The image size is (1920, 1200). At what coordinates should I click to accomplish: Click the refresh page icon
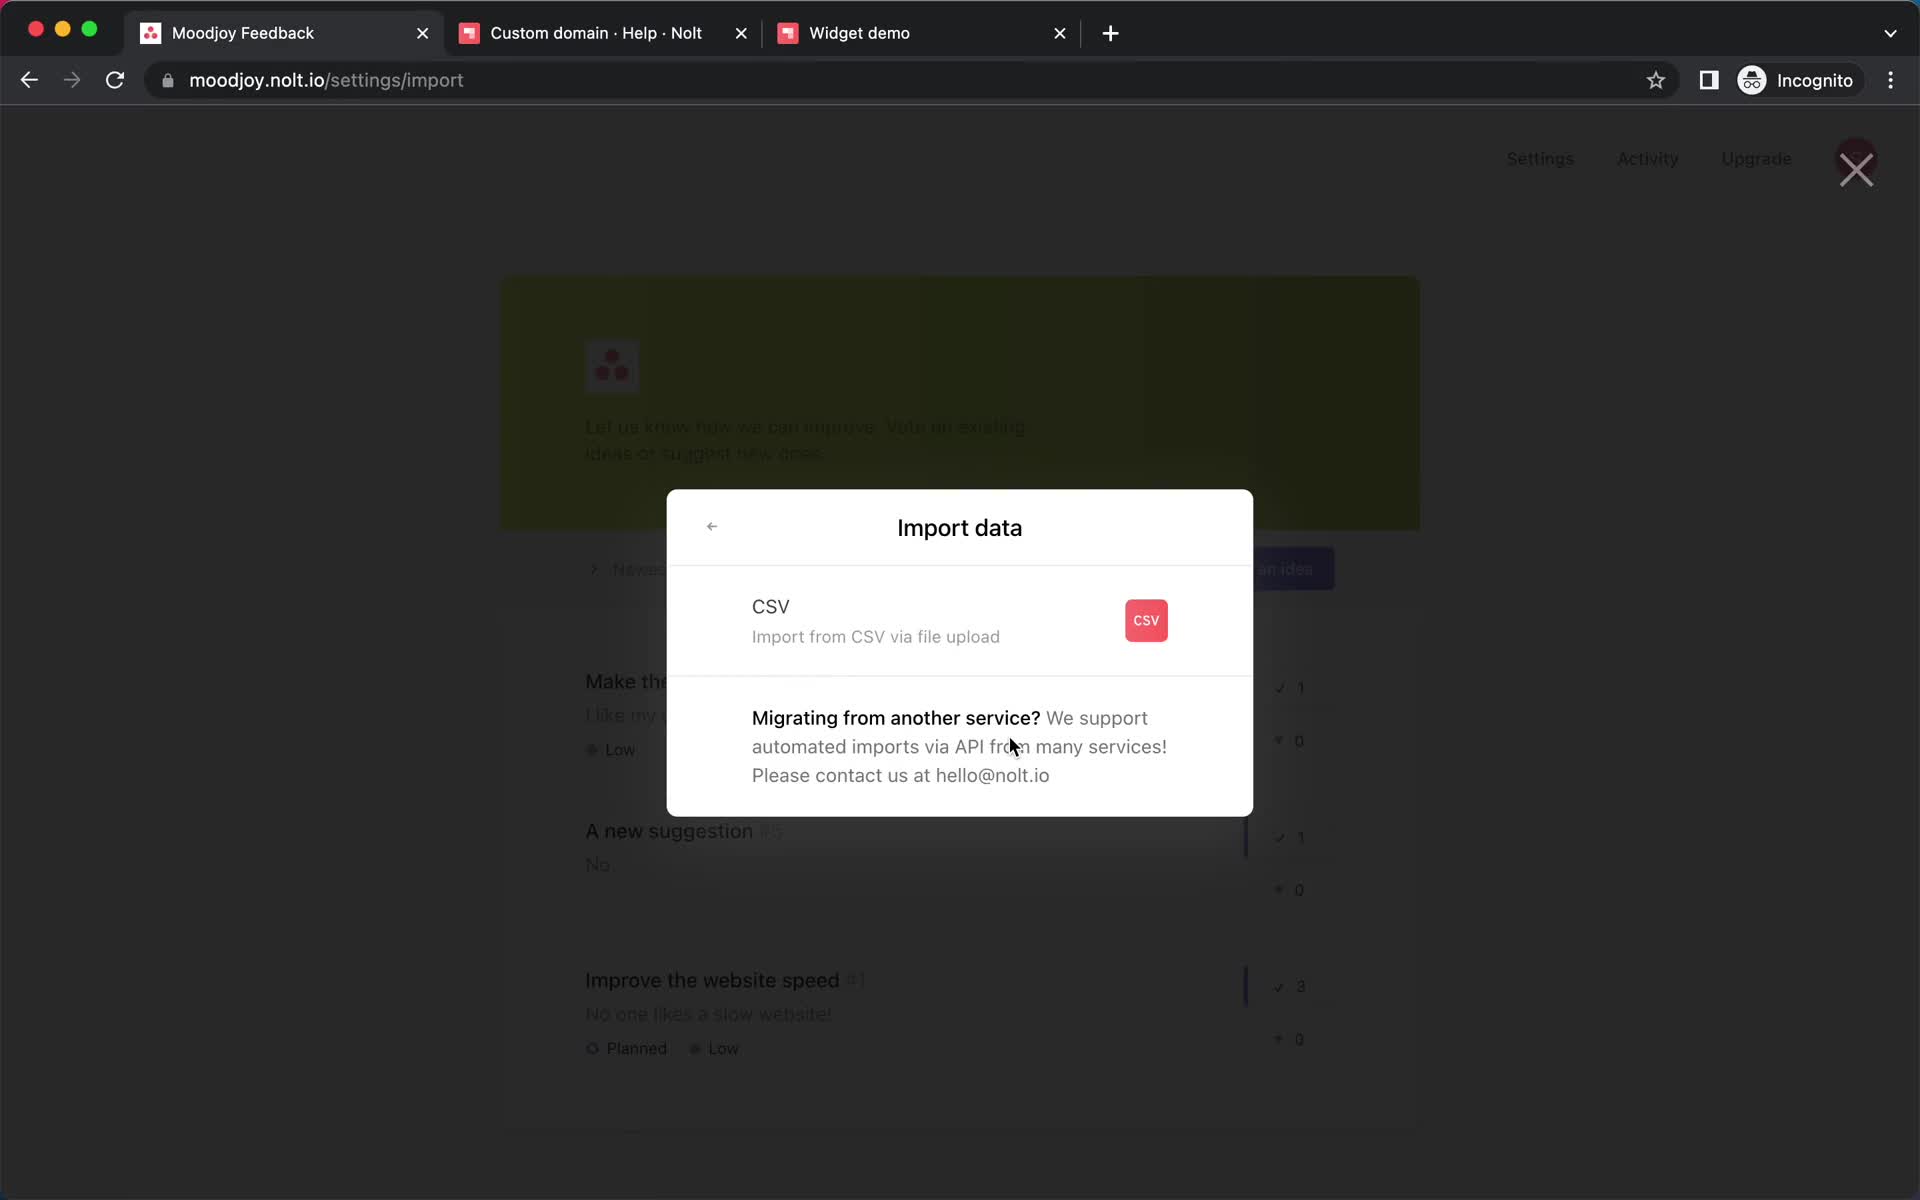pyautogui.click(x=116, y=80)
